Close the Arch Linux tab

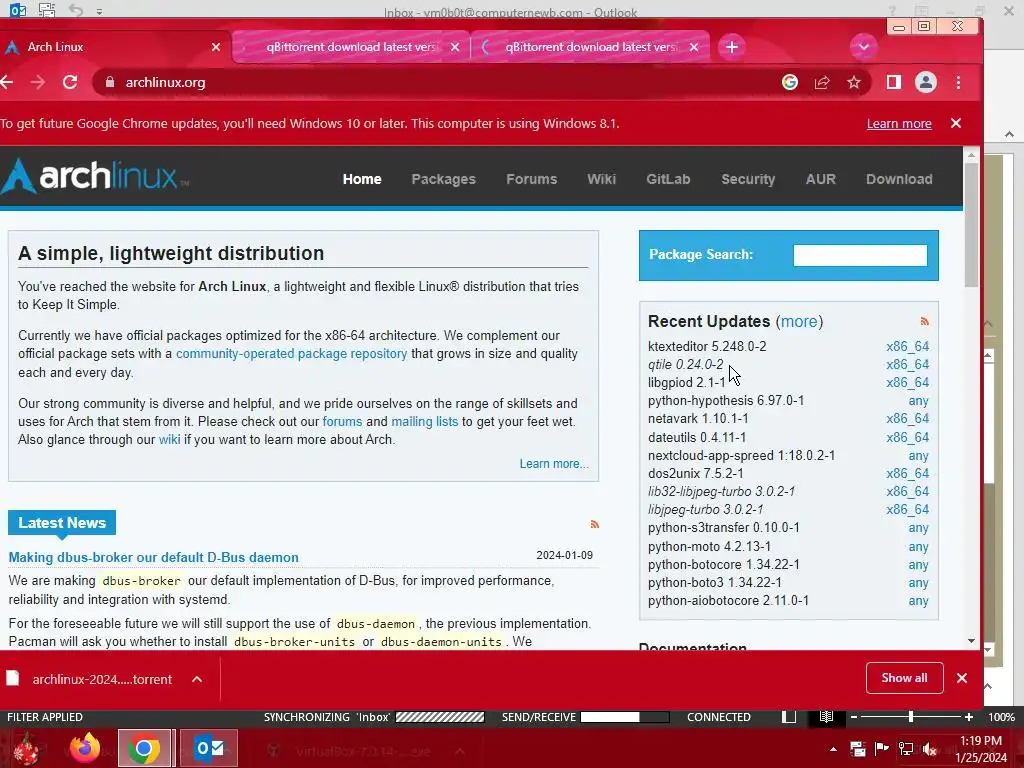click(x=216, y=47)
